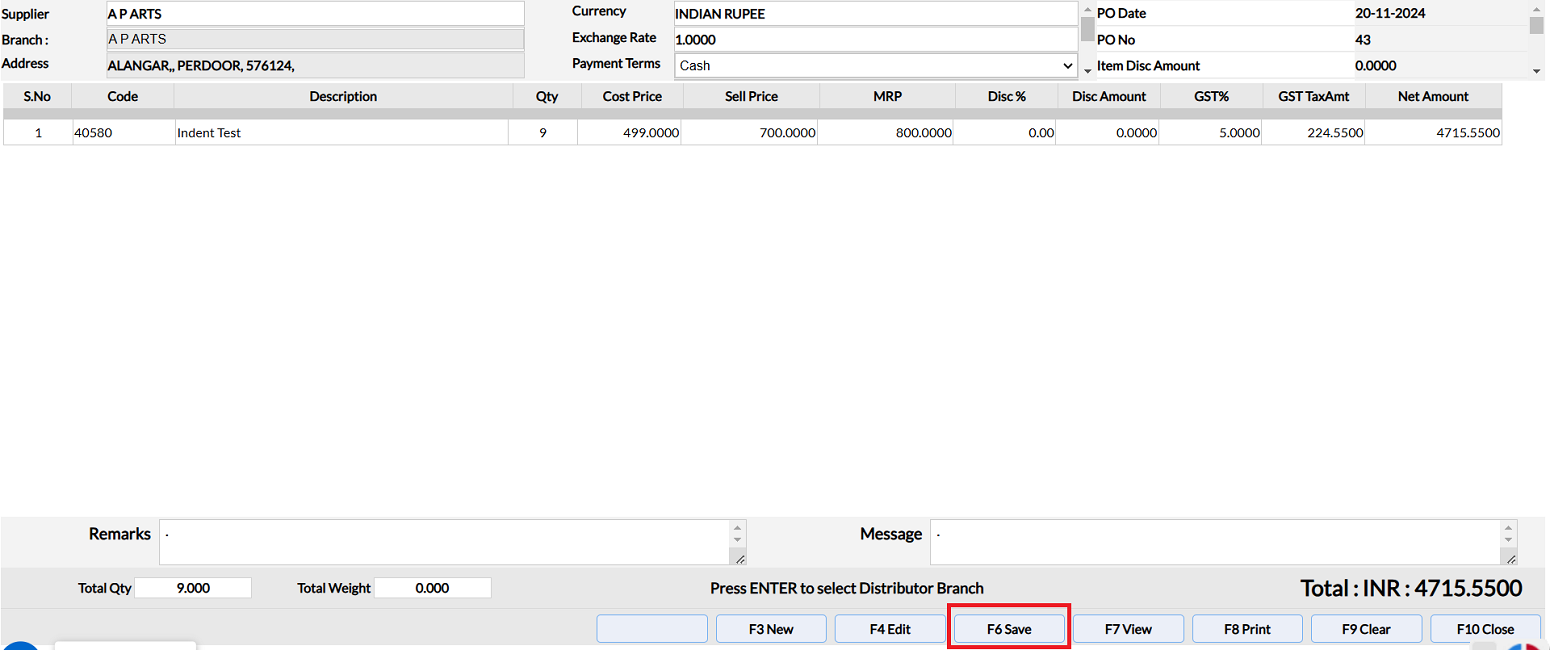The width and height of the screenshot is (1550, 650).
Task: Click the Remarks up spinner arrow
Action: pos(738,527)
